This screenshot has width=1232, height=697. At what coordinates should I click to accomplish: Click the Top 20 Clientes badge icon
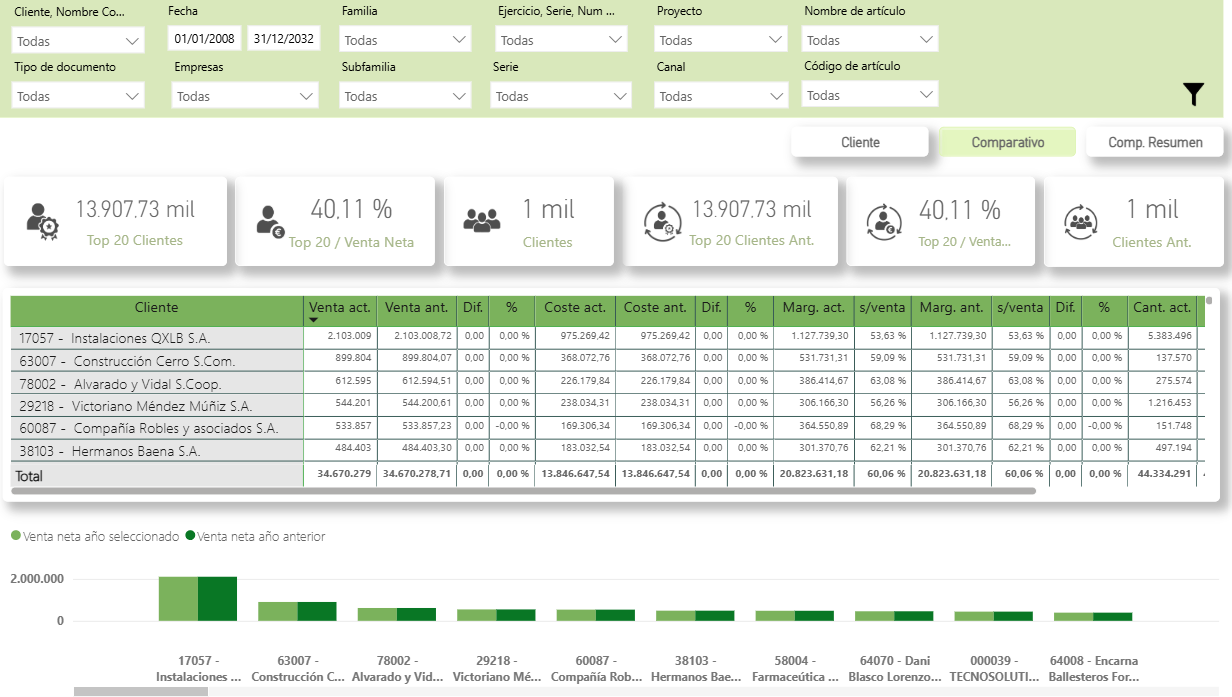click(x=42, y=219)
